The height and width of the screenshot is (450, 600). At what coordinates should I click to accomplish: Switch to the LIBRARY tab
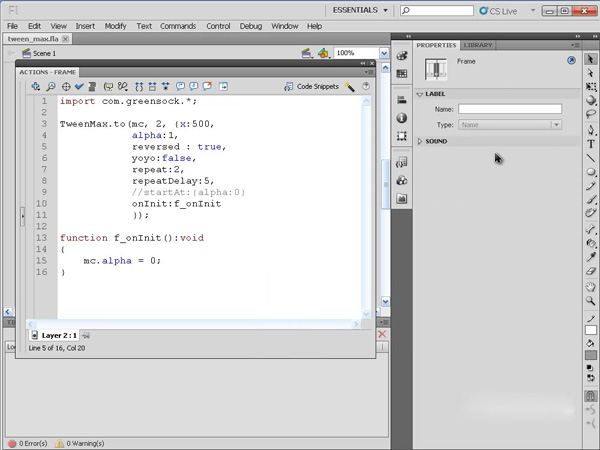[x=478, y=45]
